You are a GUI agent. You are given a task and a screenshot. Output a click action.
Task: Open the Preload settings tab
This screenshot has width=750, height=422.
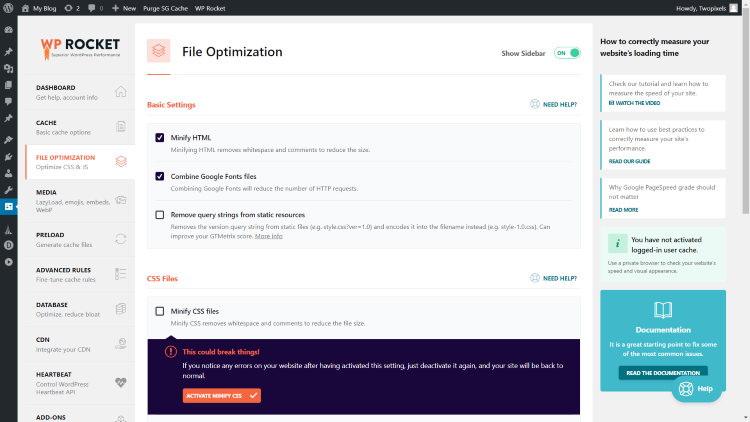click(x=80, y=240)
